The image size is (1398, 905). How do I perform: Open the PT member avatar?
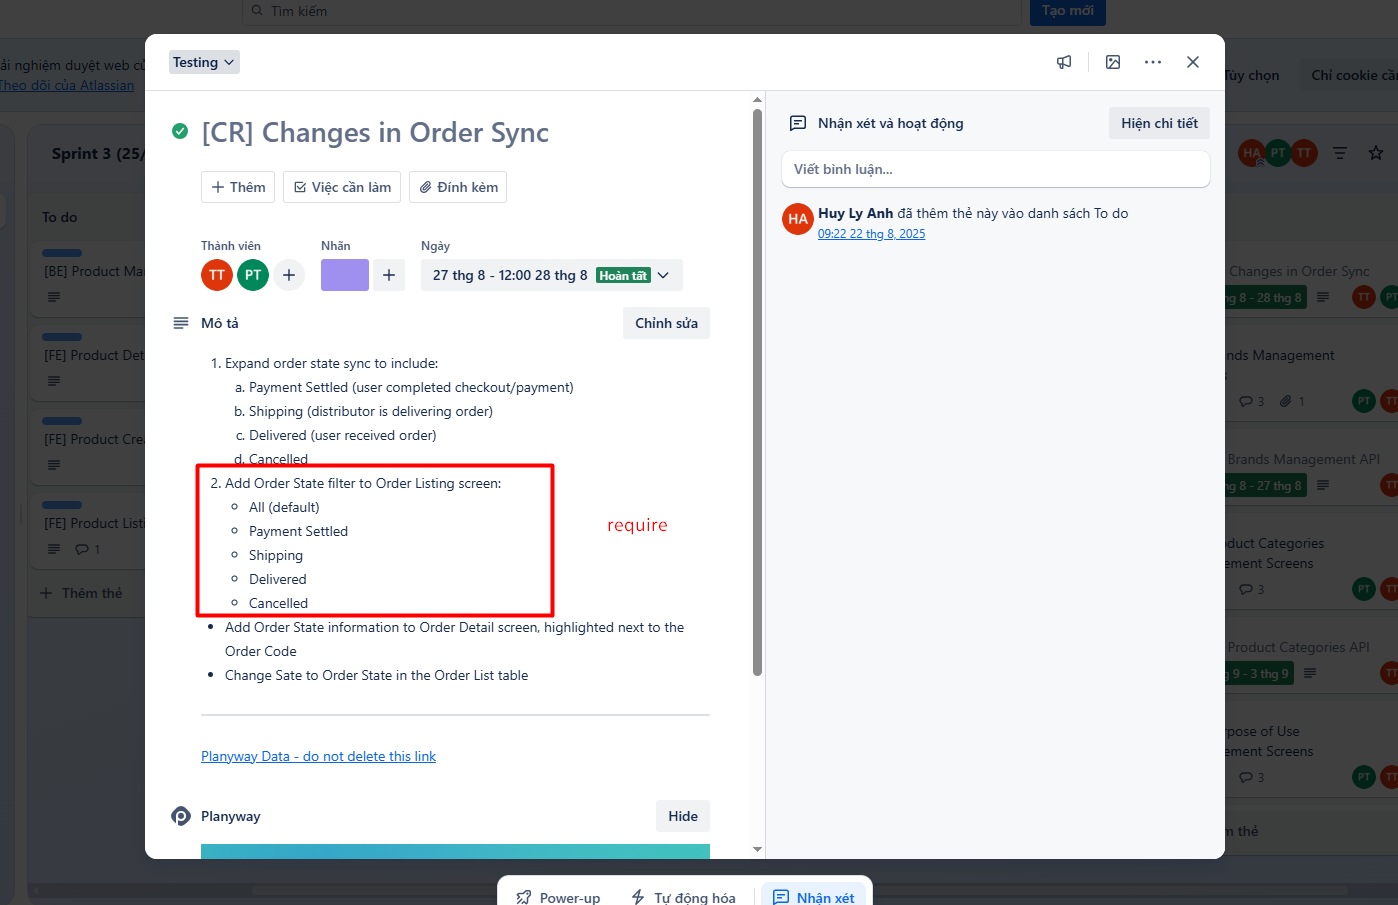pyautogui.click(x=253, y=275)
